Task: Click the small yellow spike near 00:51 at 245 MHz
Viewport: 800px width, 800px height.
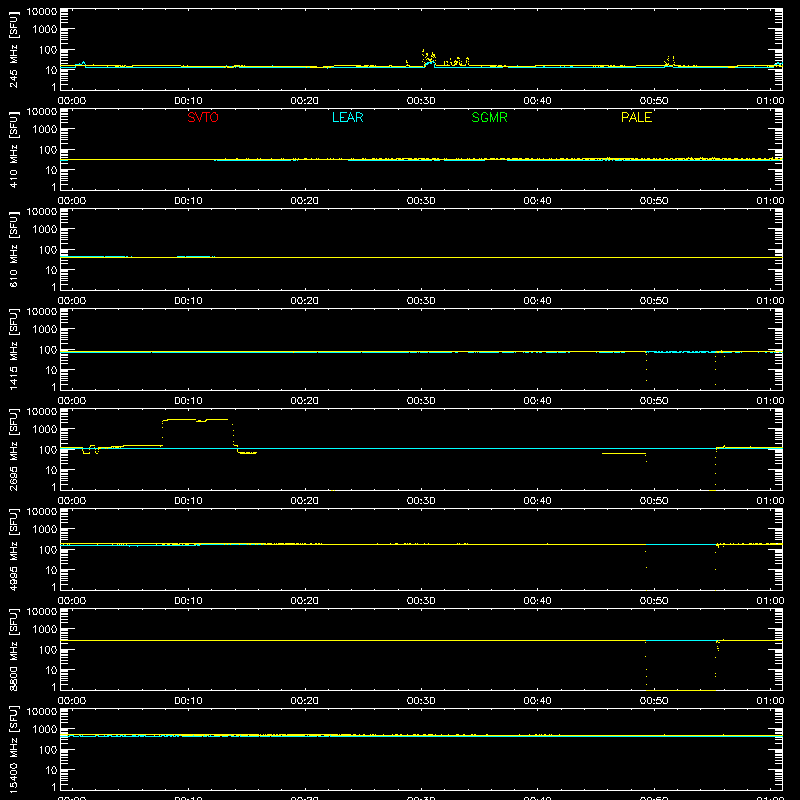Action: click(x=670, y=61)
